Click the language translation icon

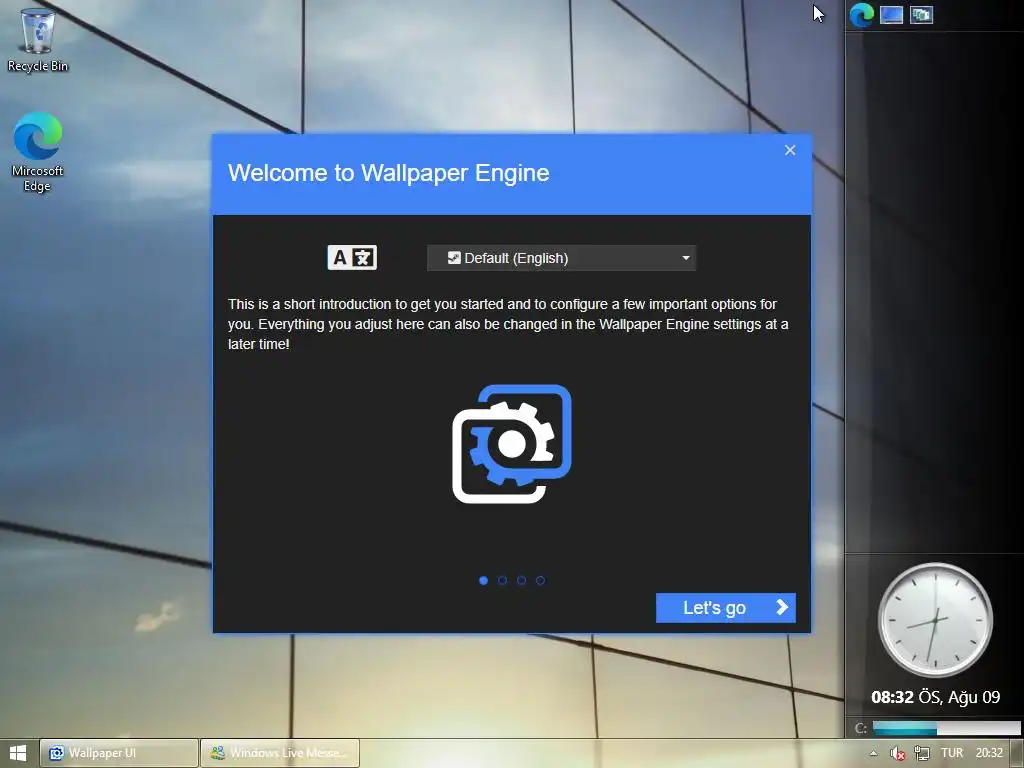pyautogui.click(x=352, y=258)
